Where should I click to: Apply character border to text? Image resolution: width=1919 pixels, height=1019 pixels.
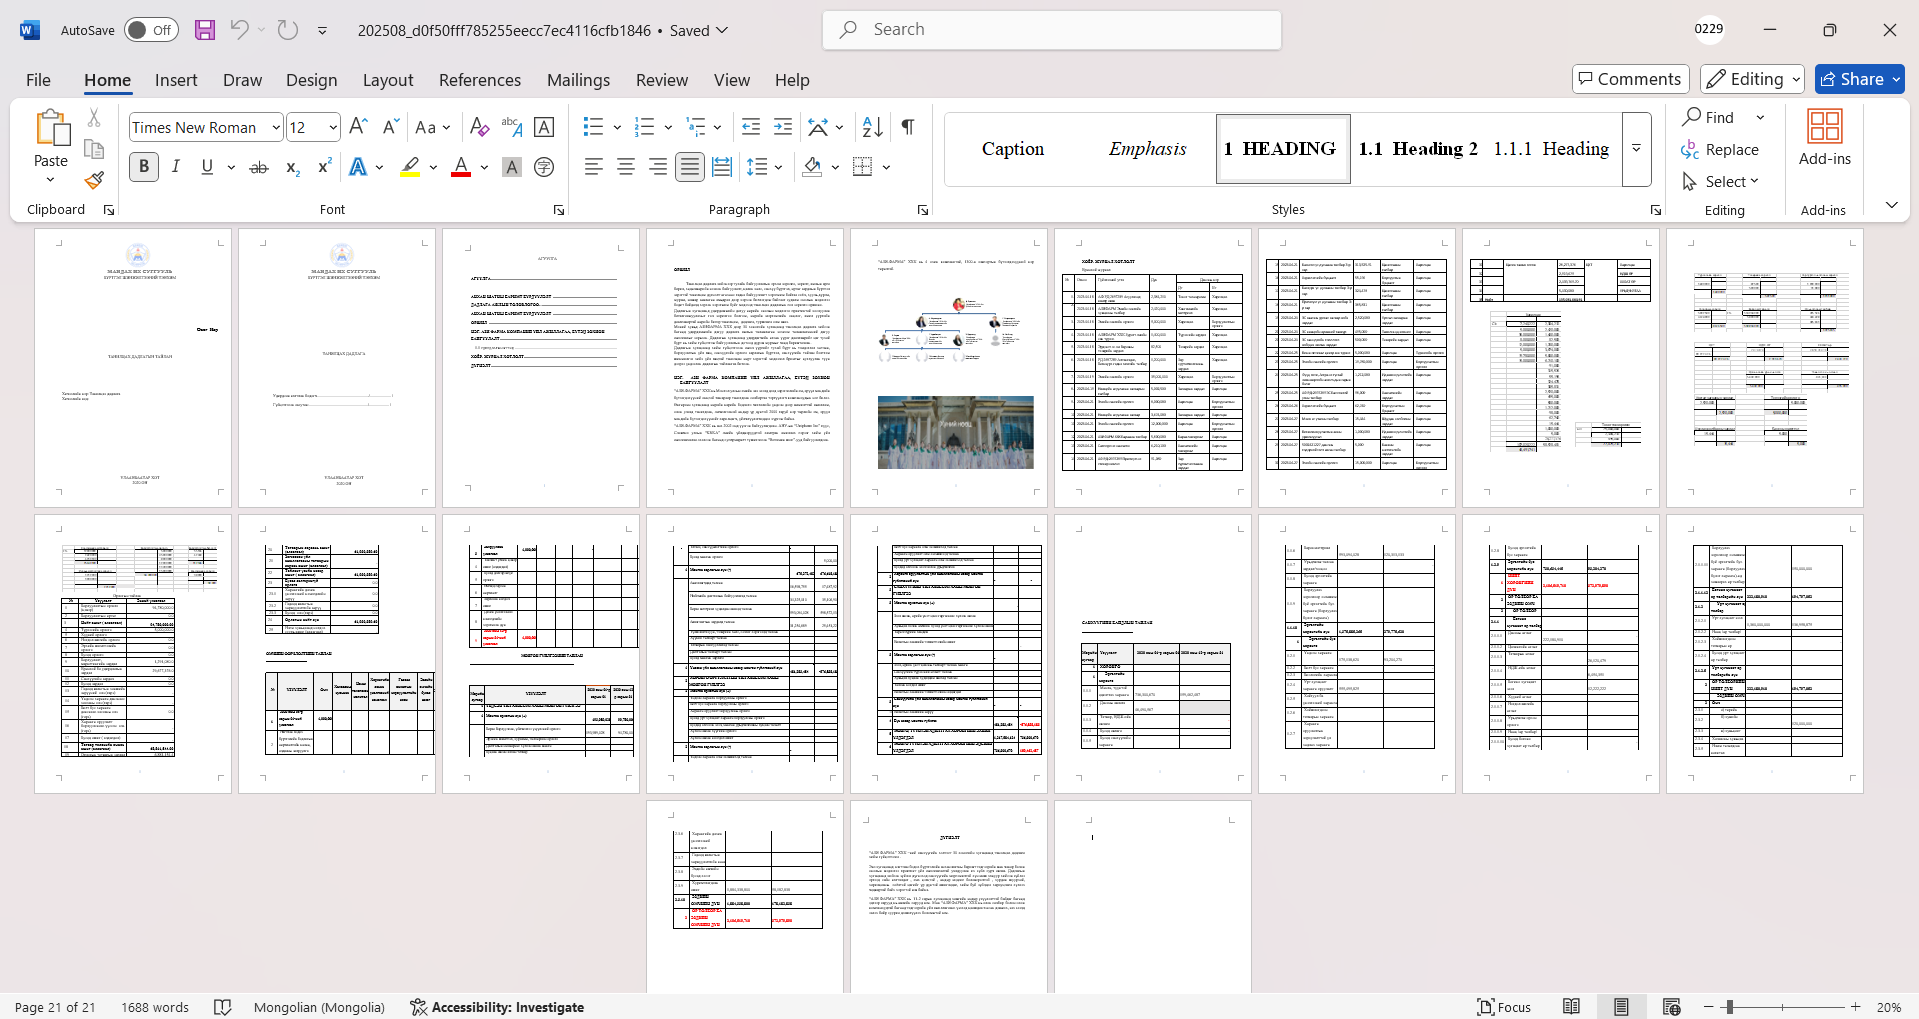pyautogui.click(x=544, y=127)
